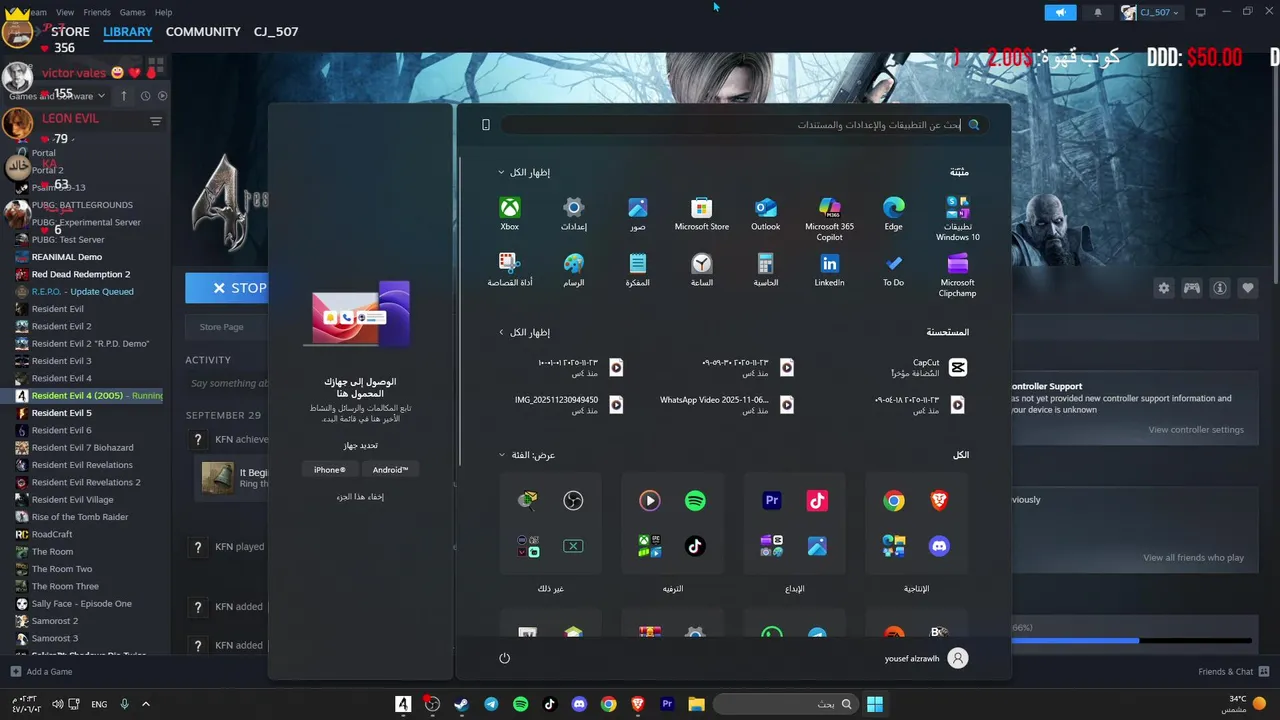Open Discord in the الإنتاجية category

(x=939, y=546)
